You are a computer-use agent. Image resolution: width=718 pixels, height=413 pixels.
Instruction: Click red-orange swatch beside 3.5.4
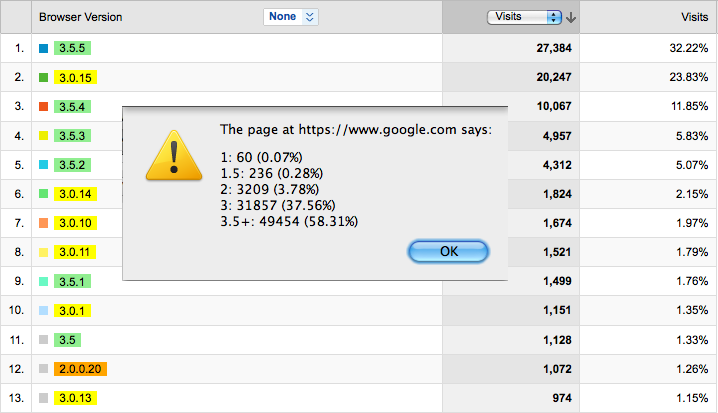point(44,107)
